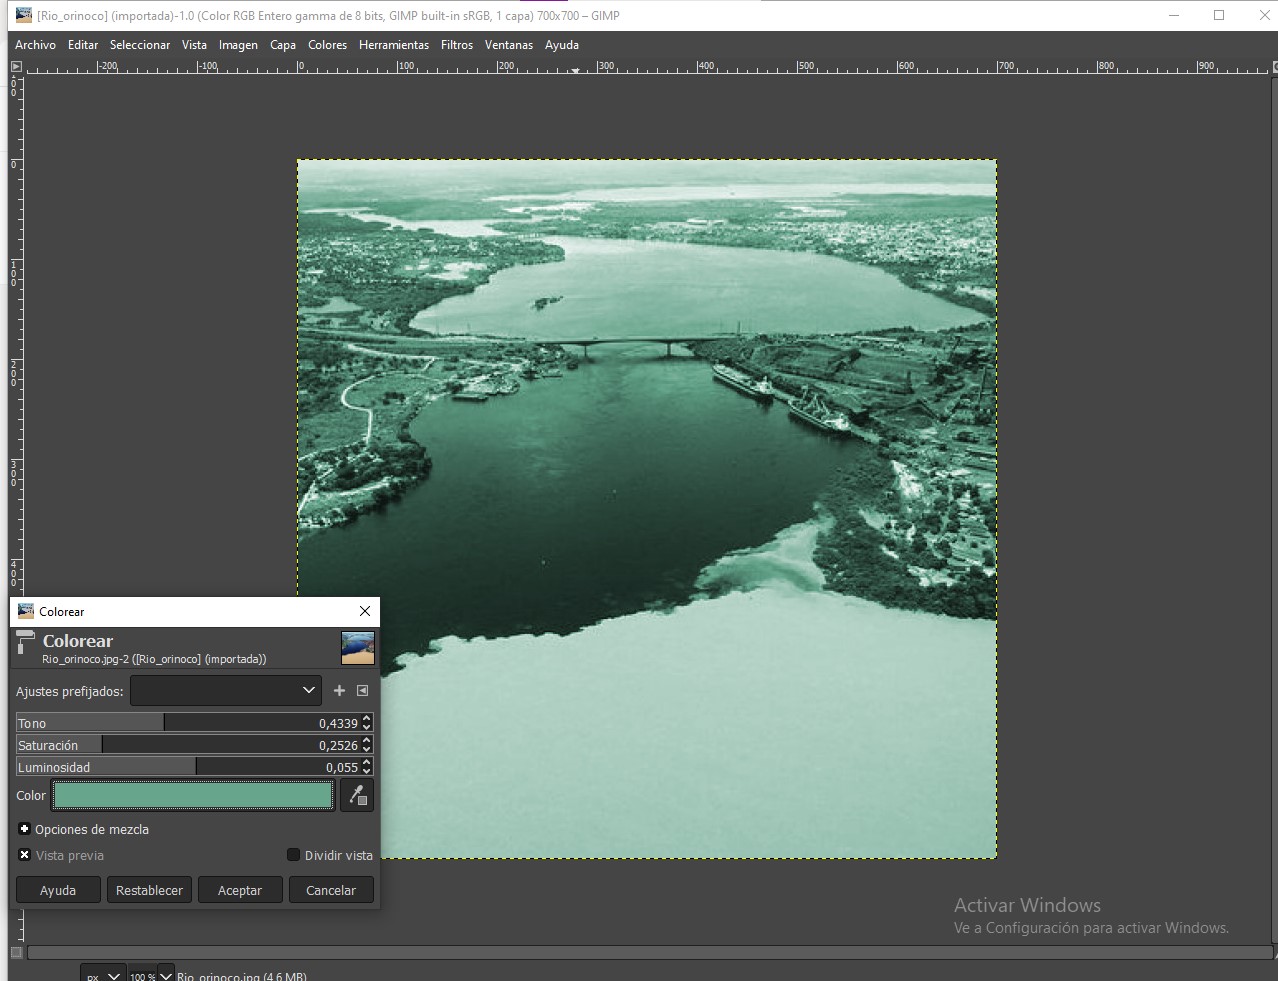Click the image menu arrow at ruler corner
This screenshot has height=981, width=1278.
point(15,67)
